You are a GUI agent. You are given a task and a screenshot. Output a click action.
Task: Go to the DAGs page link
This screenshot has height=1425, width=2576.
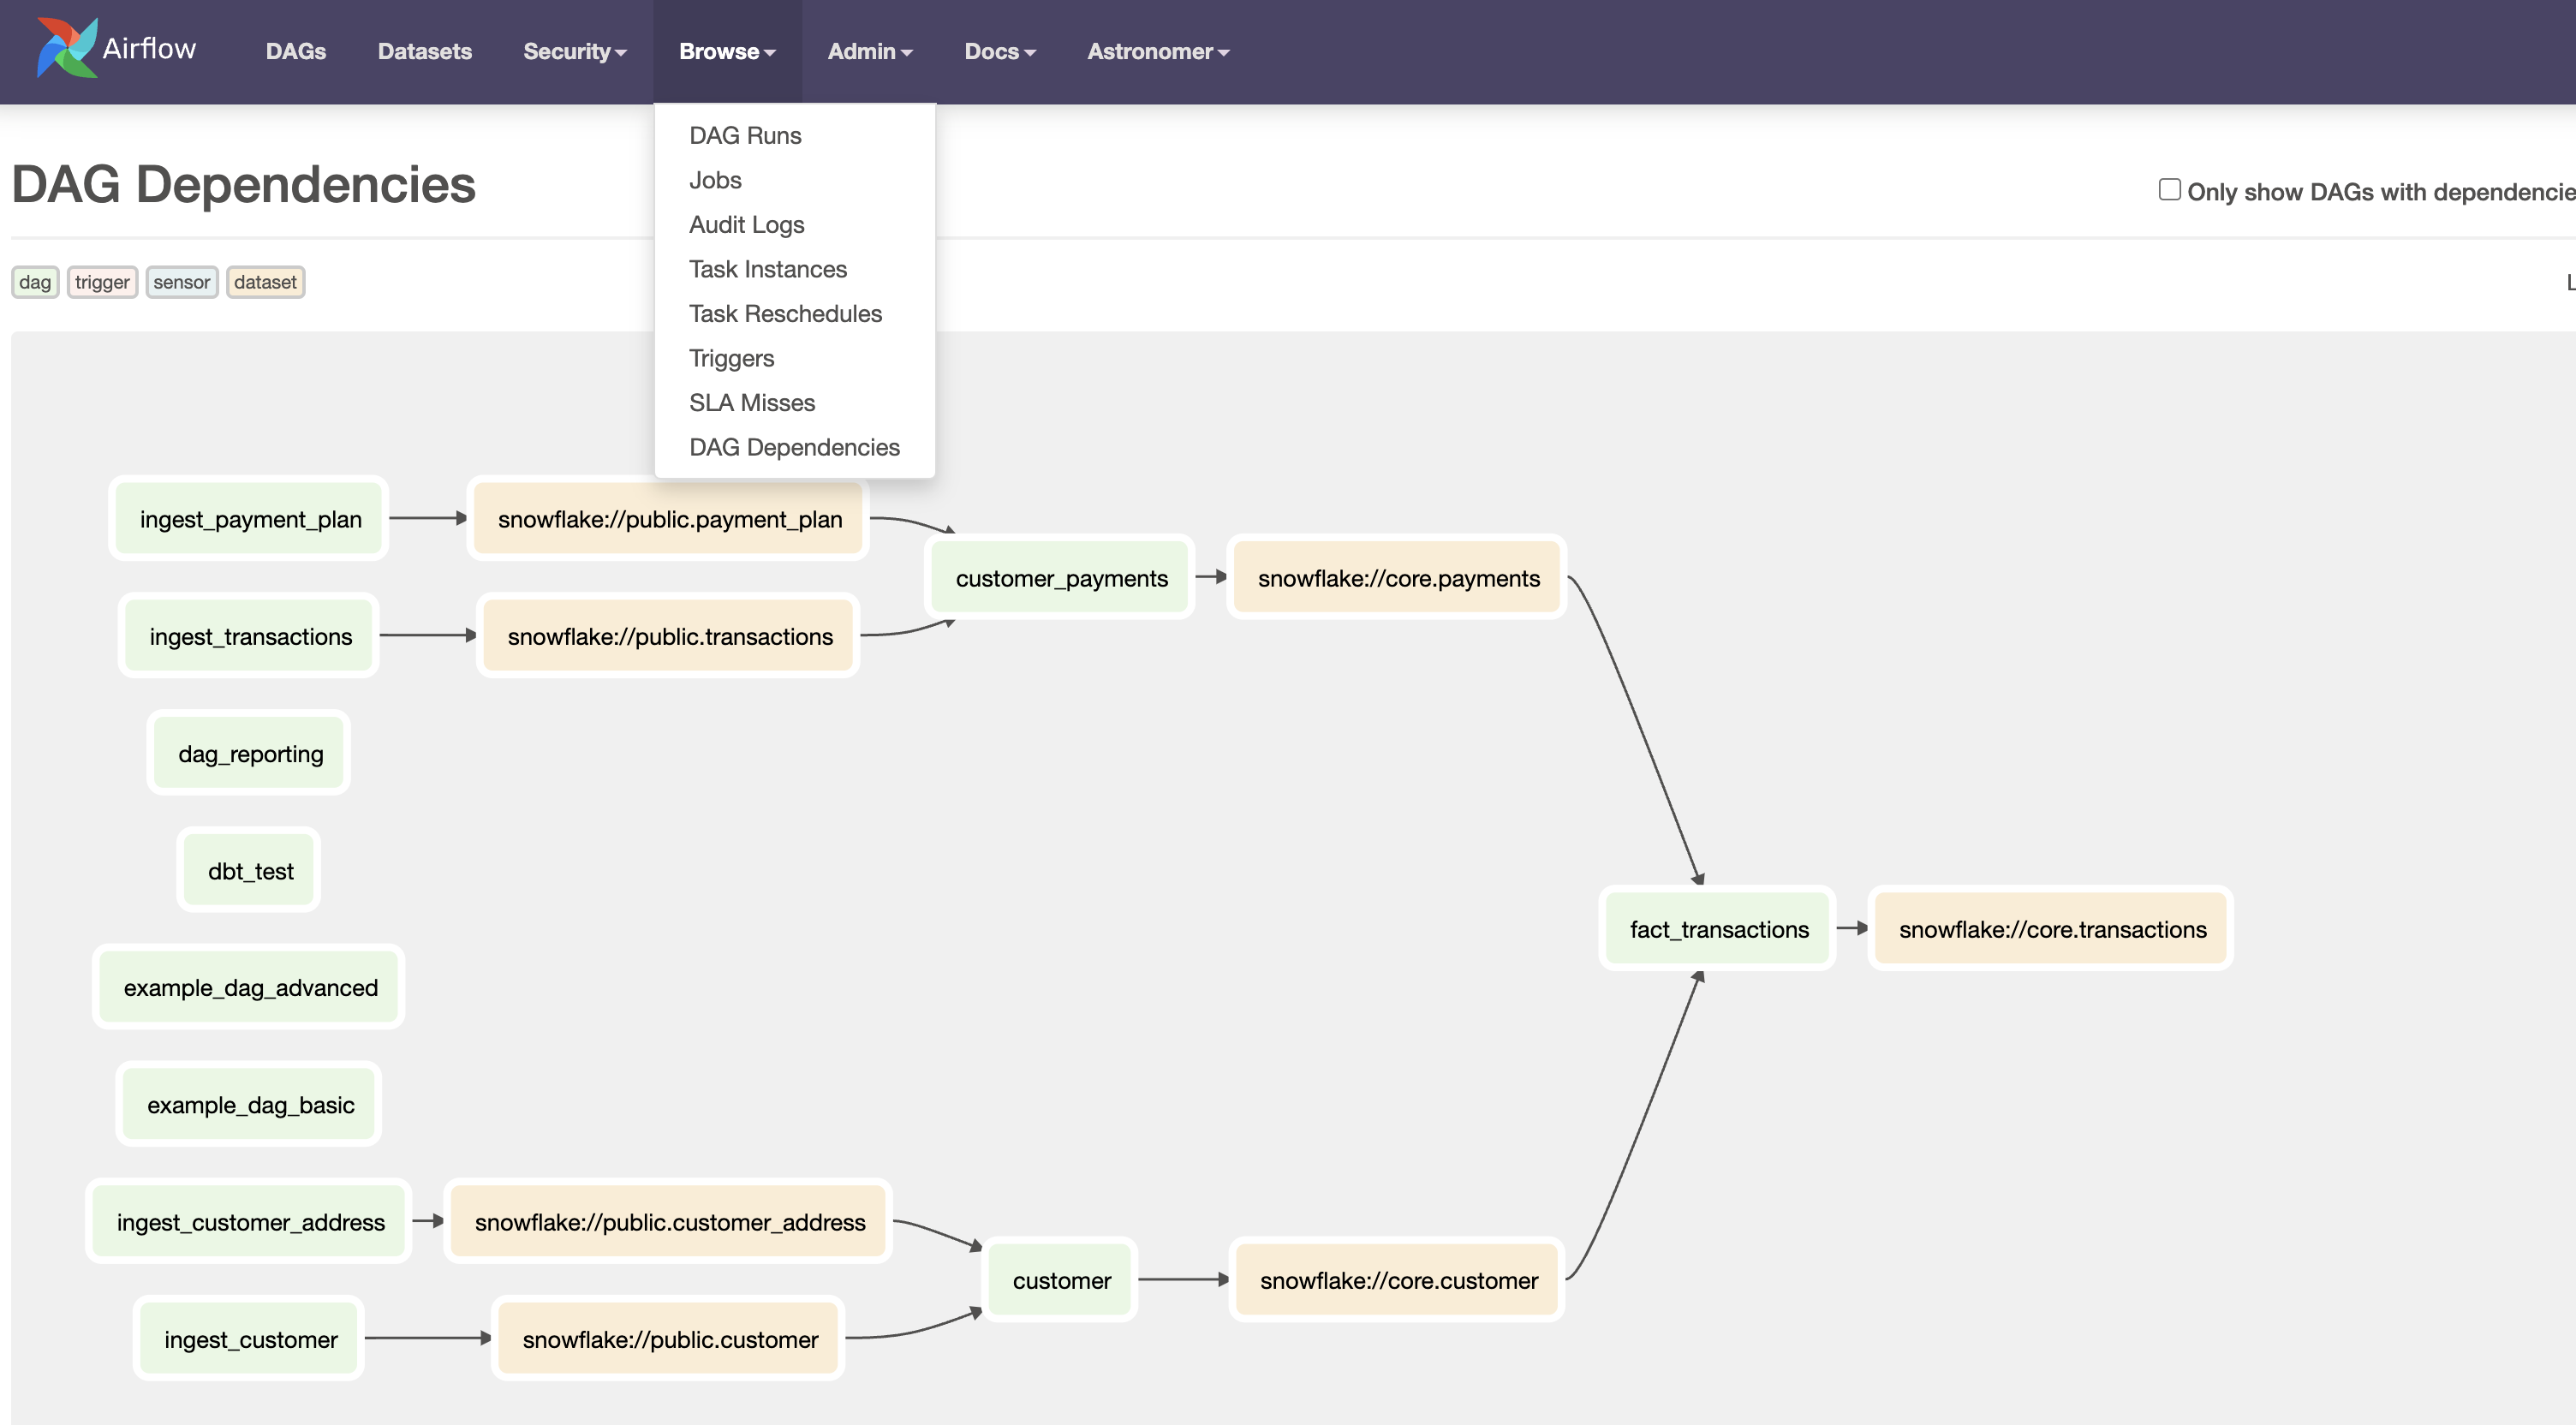pos(295,51)
